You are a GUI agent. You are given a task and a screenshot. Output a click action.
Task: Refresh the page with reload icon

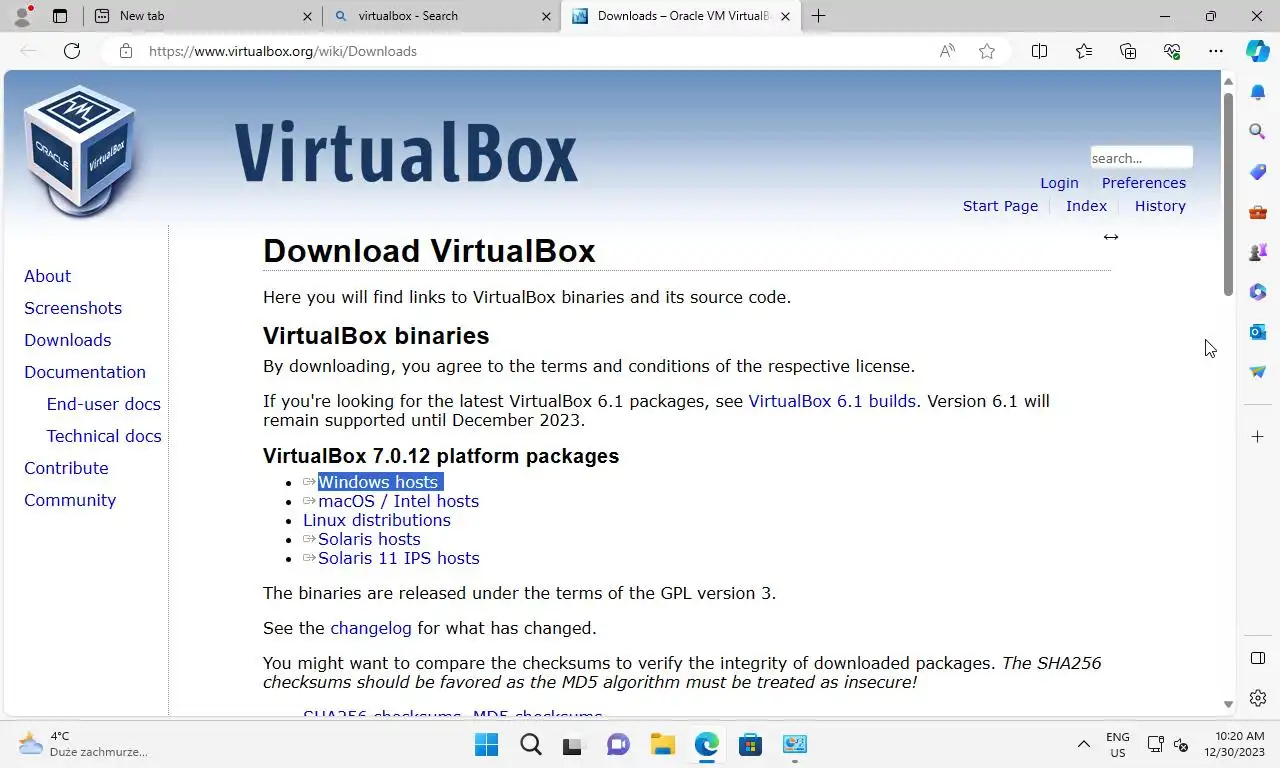(x=72, y=51)
